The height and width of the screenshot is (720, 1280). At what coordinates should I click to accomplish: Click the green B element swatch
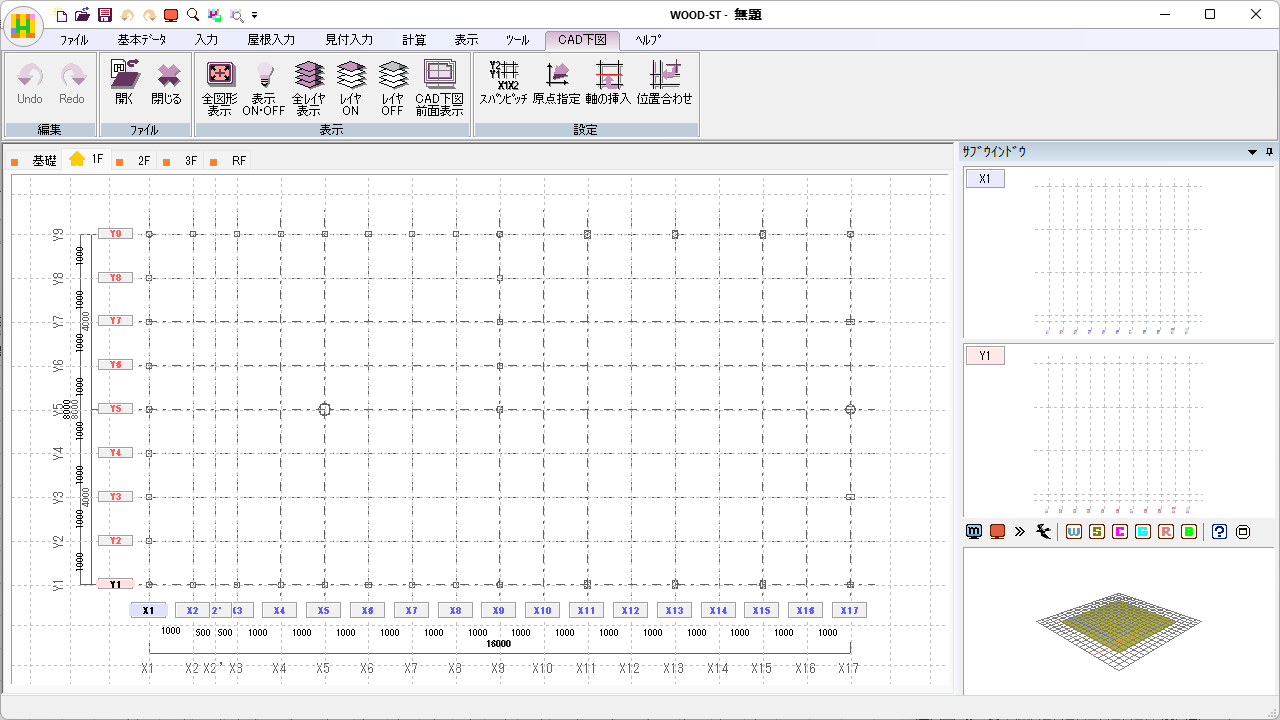1189,532
